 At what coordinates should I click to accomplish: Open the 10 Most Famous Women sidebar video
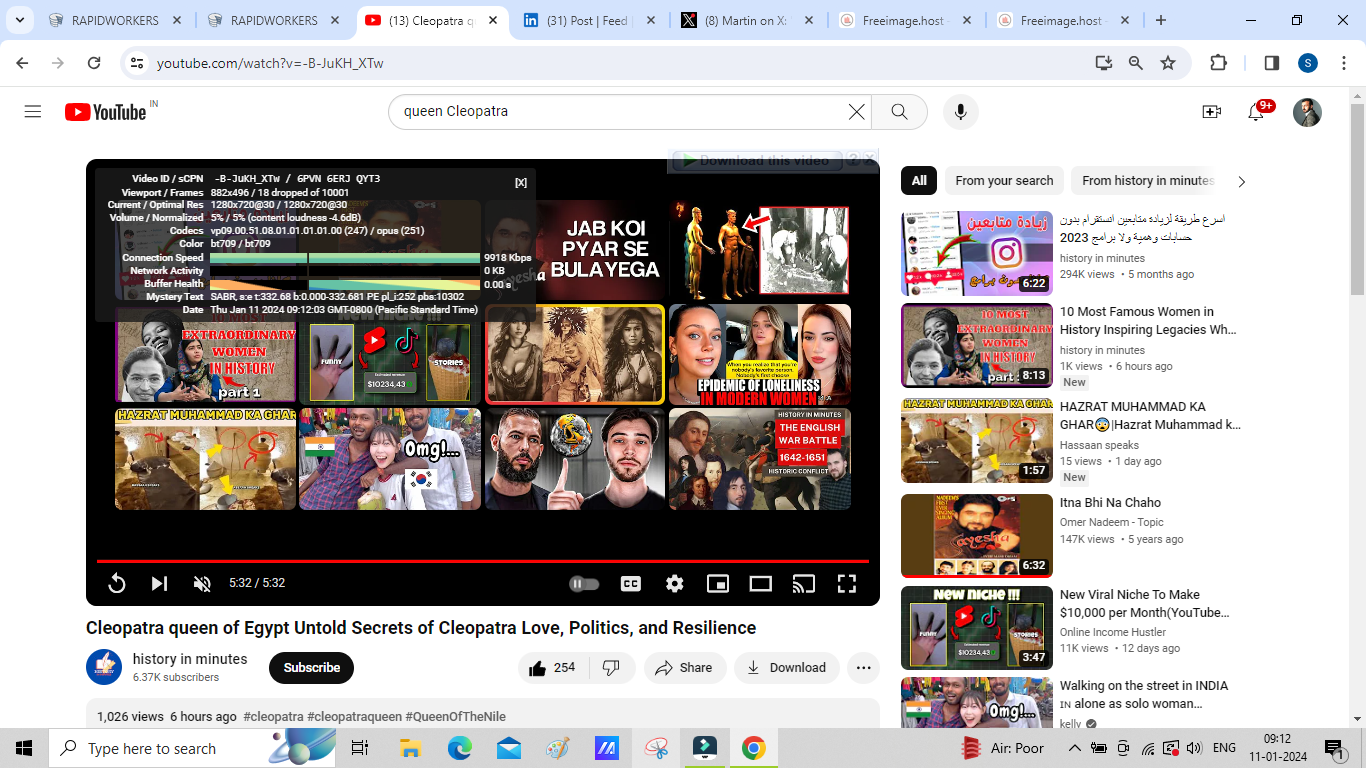(1148, 321)
